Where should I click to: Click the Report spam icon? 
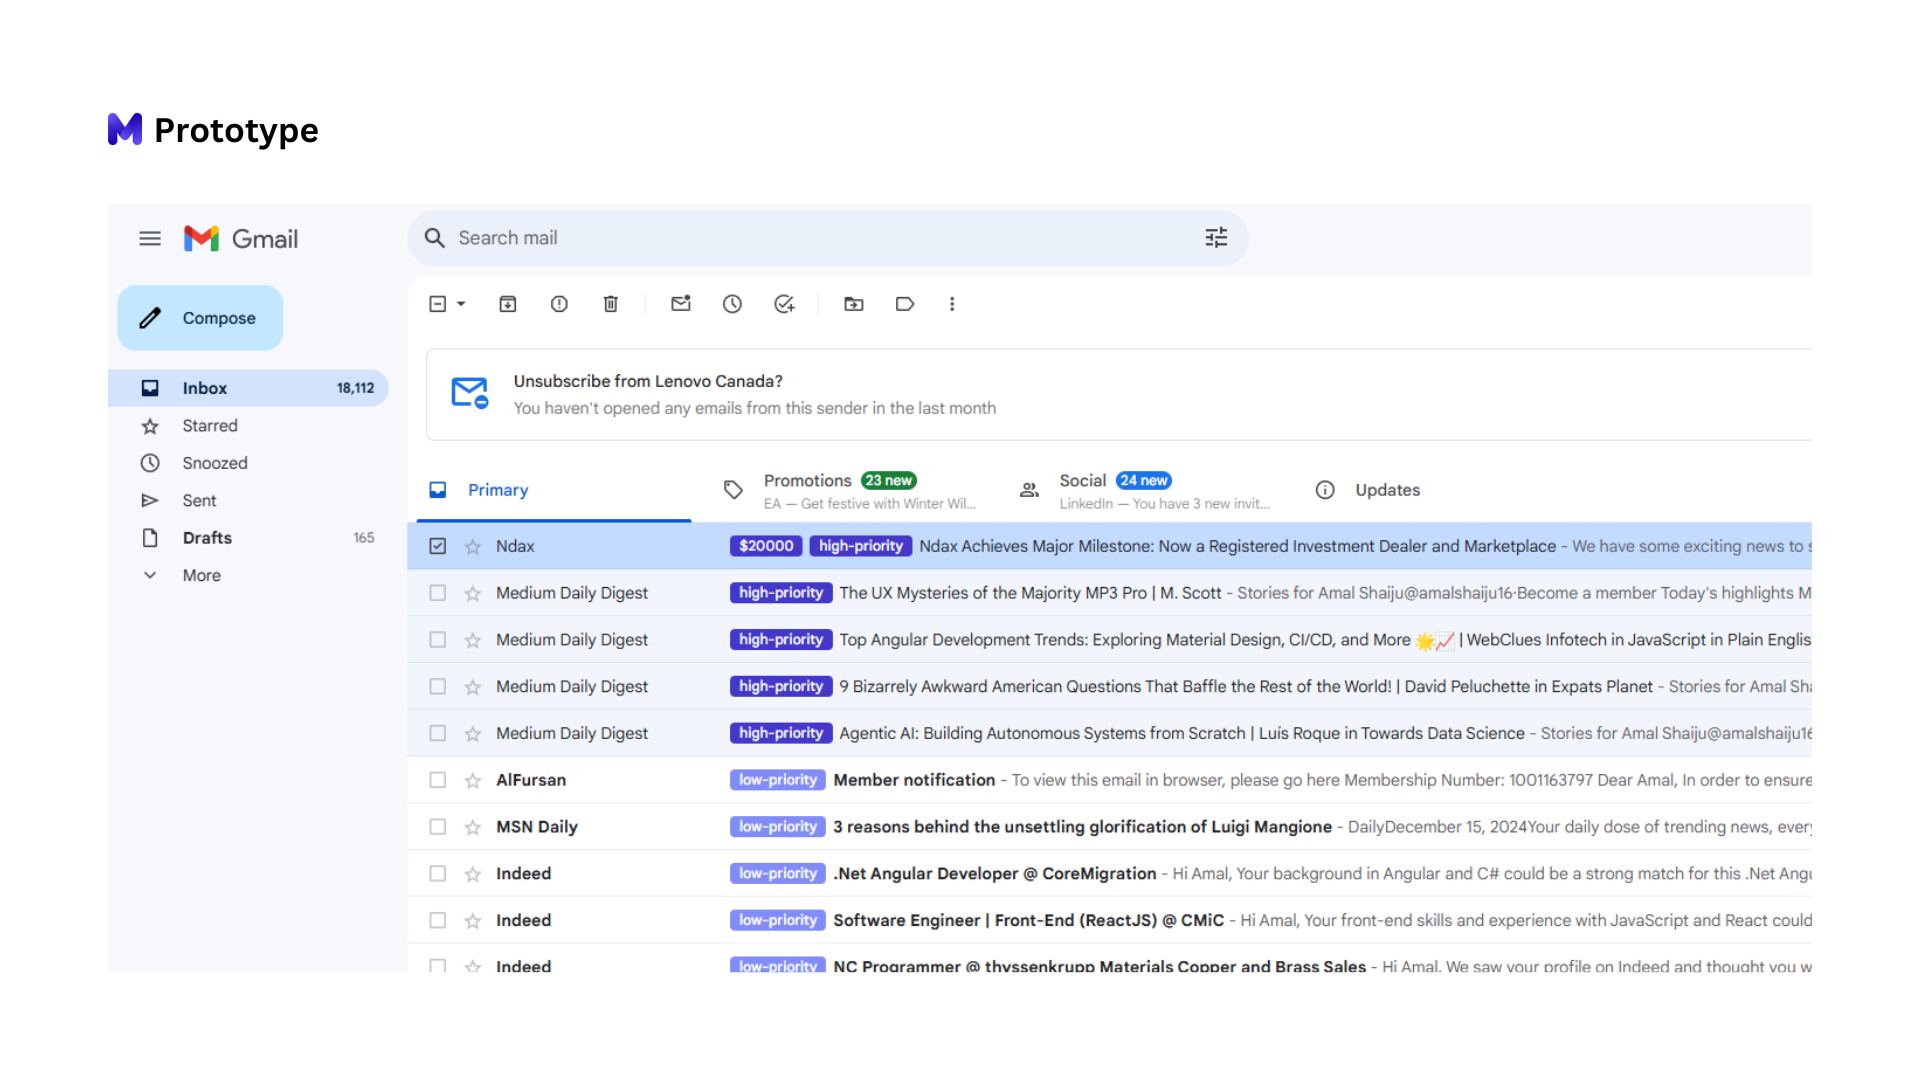tap(559, 304)
